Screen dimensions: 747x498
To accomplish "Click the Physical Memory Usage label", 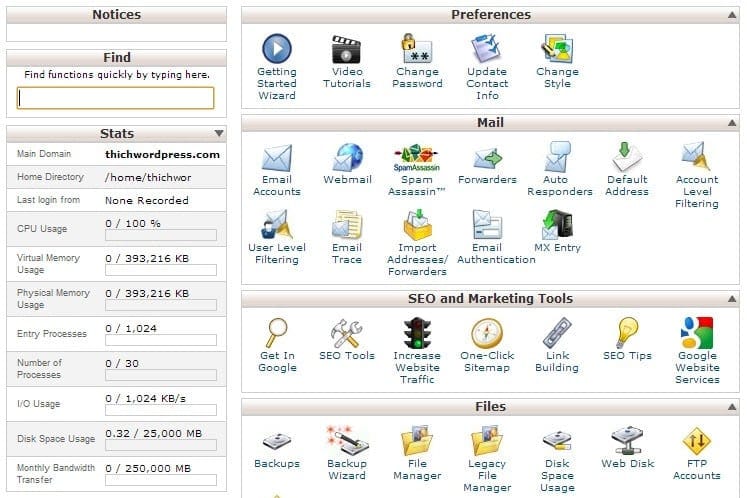I will 53,299.
